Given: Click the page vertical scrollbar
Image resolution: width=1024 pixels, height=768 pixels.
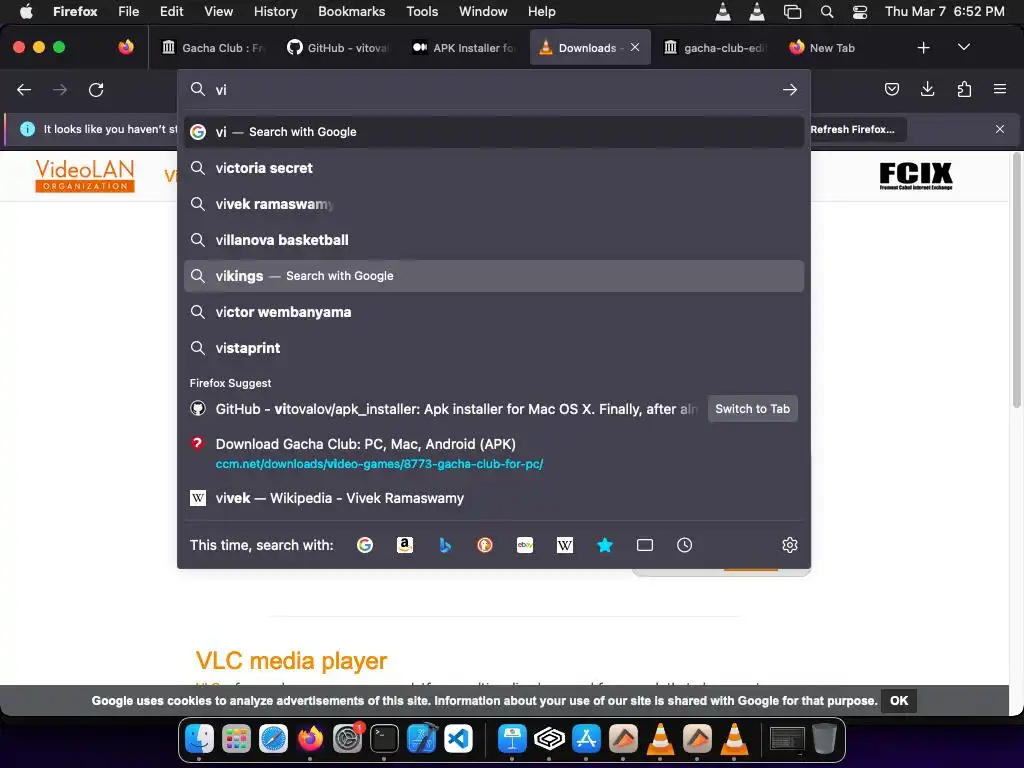Looking at the screenshot, I should (1016, 281).
